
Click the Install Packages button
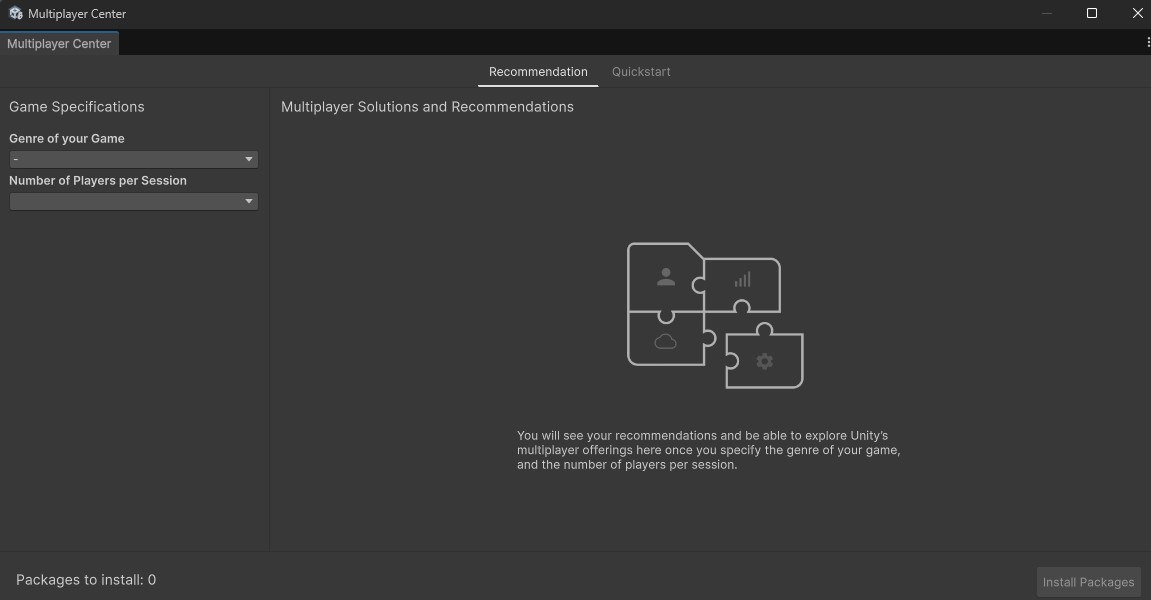tap(1089, 582)
